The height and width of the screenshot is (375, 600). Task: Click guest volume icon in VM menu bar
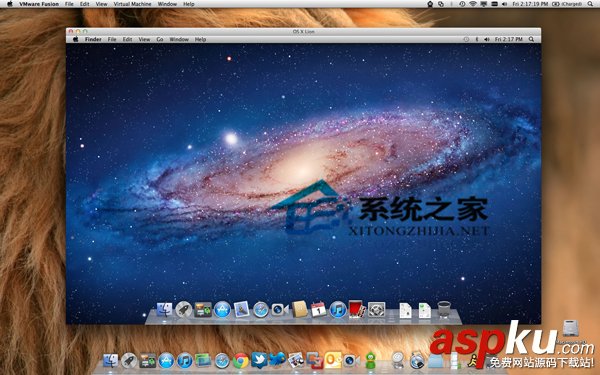click(x=487, y=39)
